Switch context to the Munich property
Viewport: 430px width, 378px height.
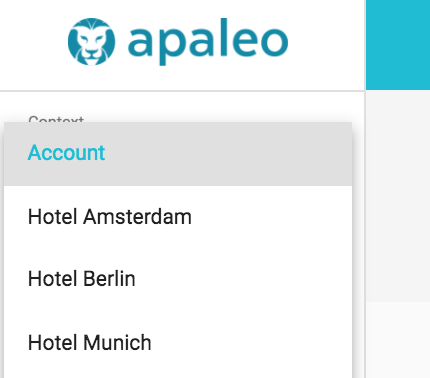click(x=178, y=342)
